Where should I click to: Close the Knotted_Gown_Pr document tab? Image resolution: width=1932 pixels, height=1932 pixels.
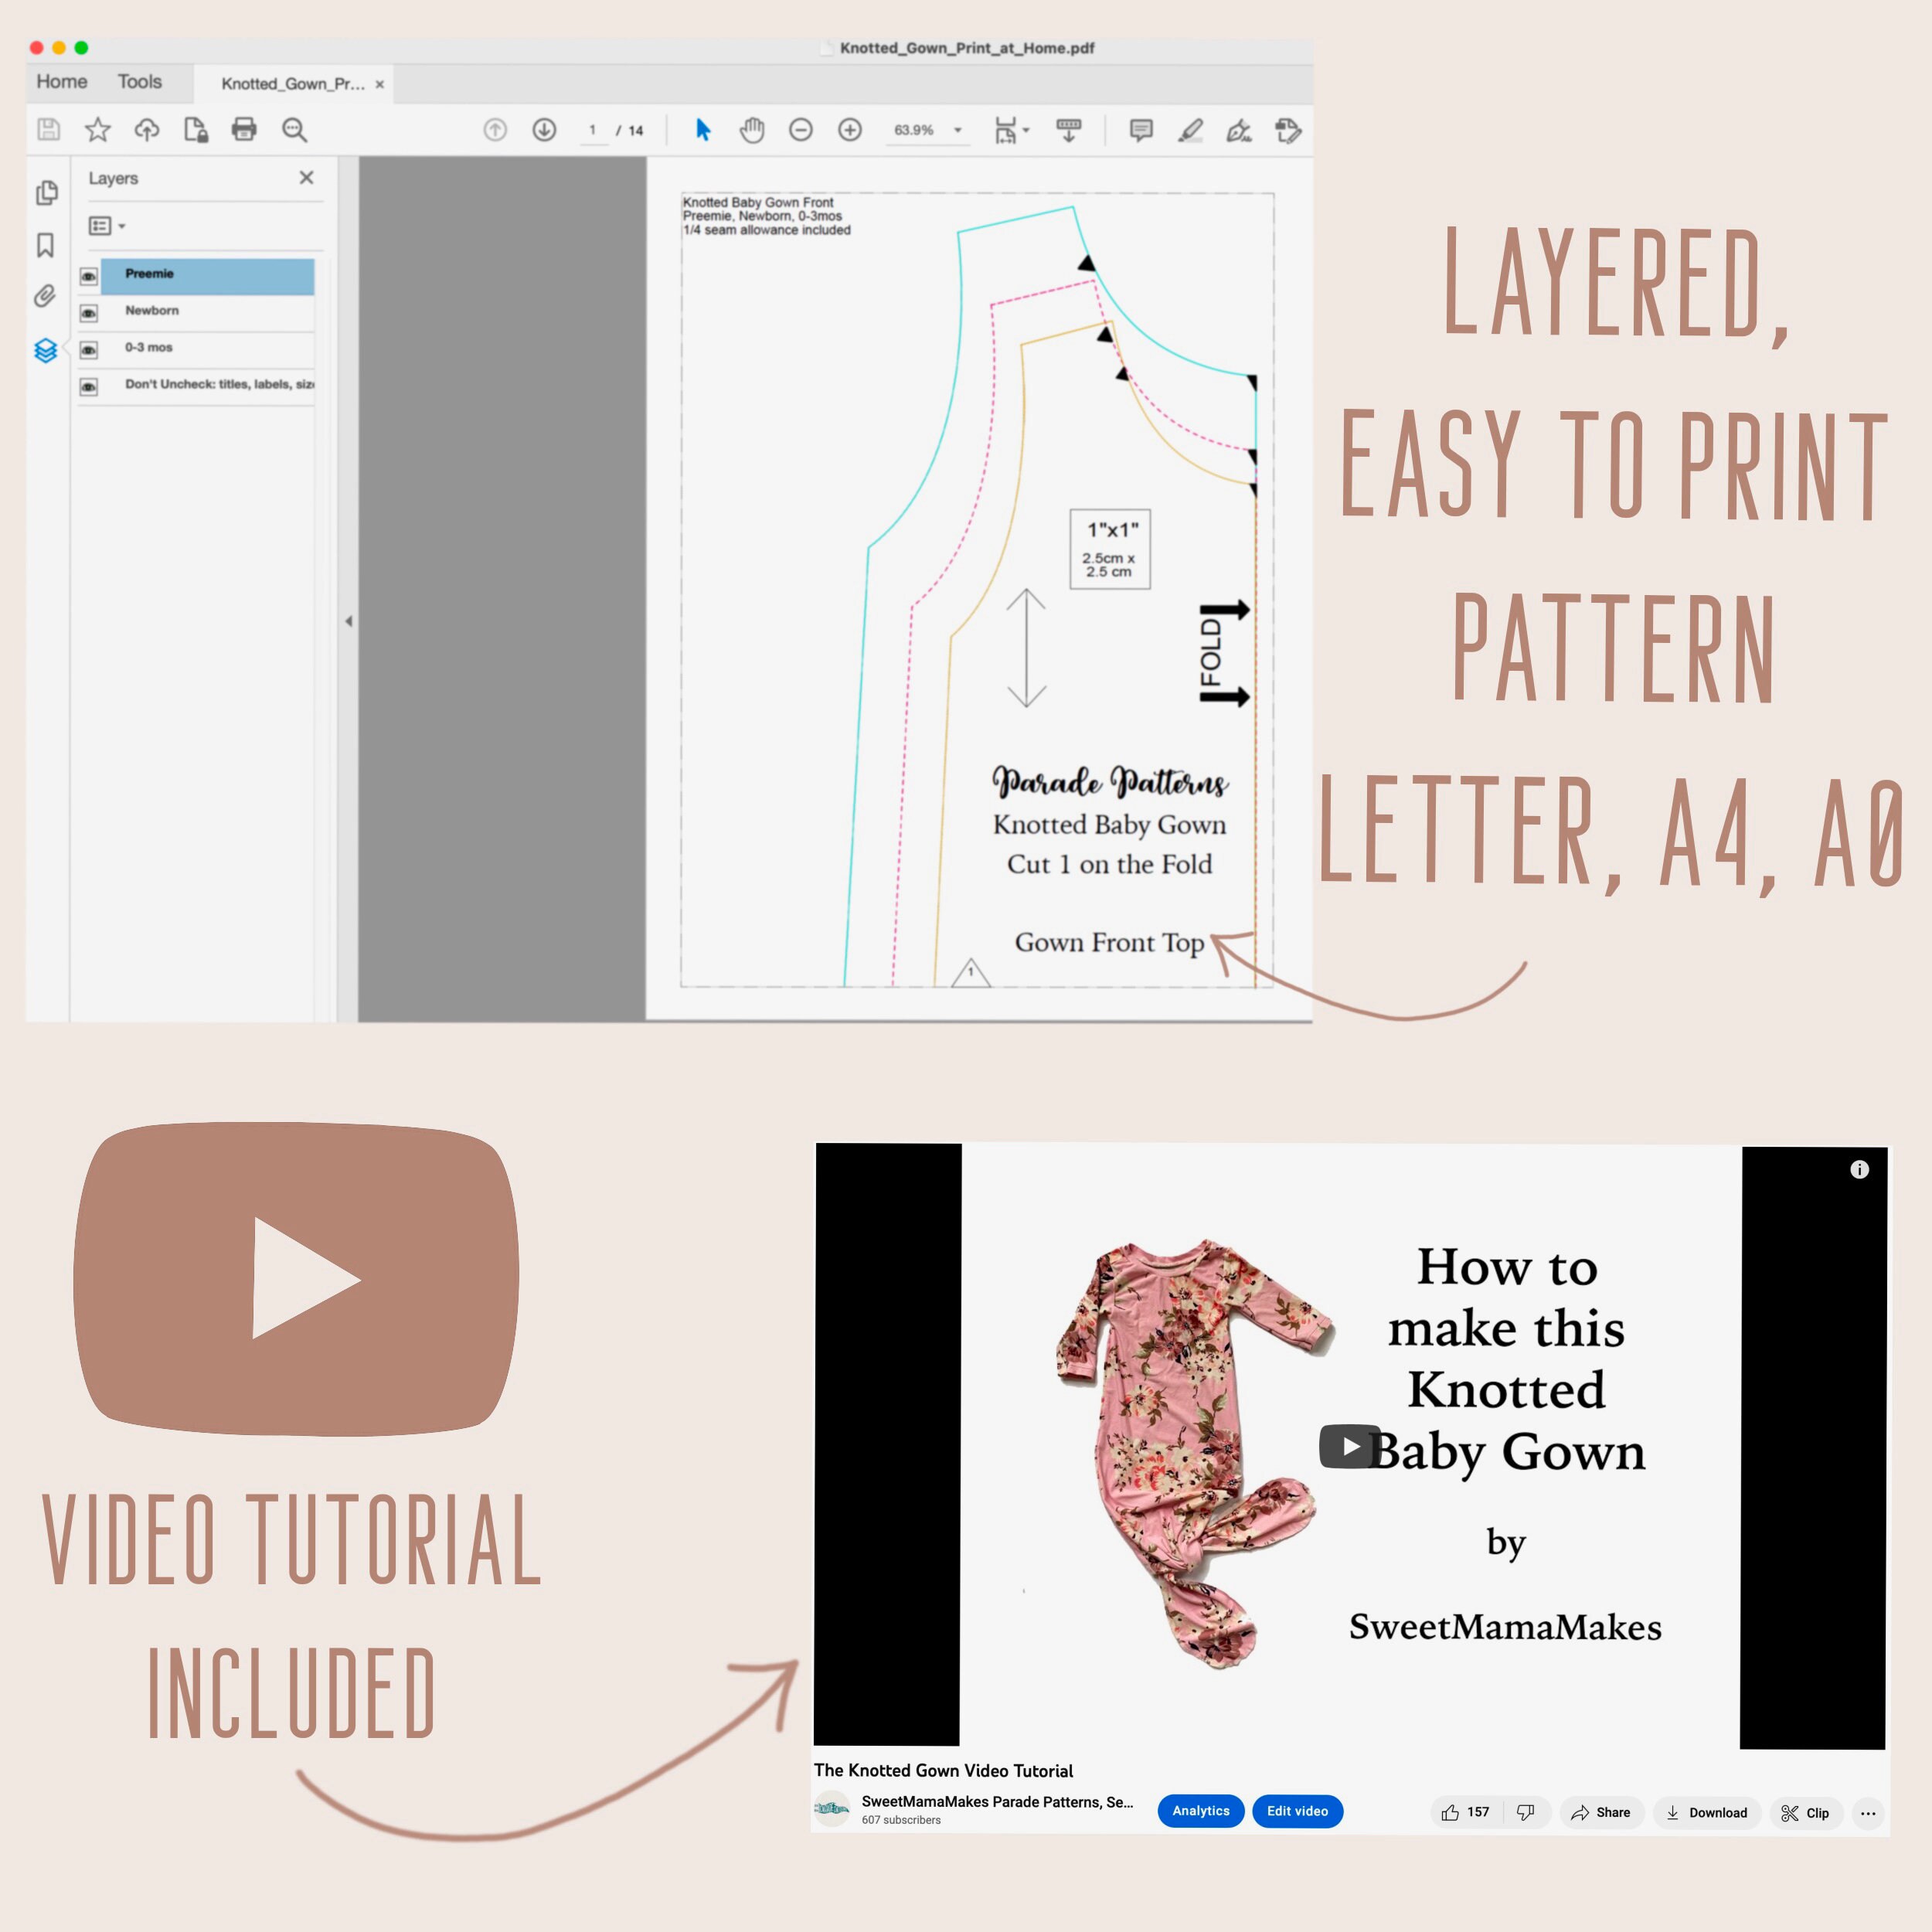[380, 85]
